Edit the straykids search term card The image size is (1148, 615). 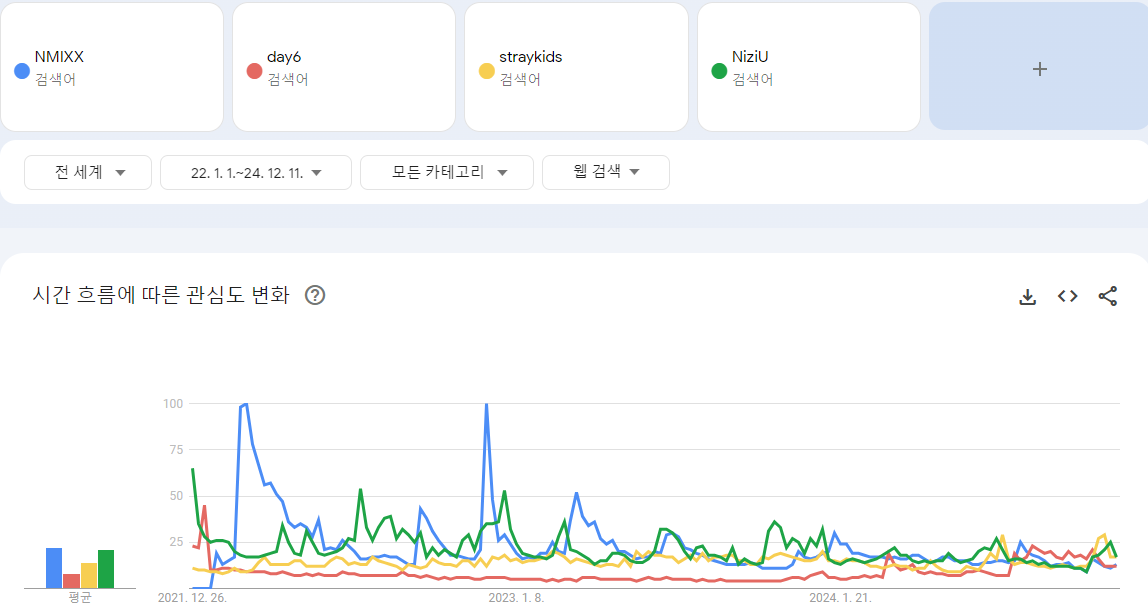point(576,67)
